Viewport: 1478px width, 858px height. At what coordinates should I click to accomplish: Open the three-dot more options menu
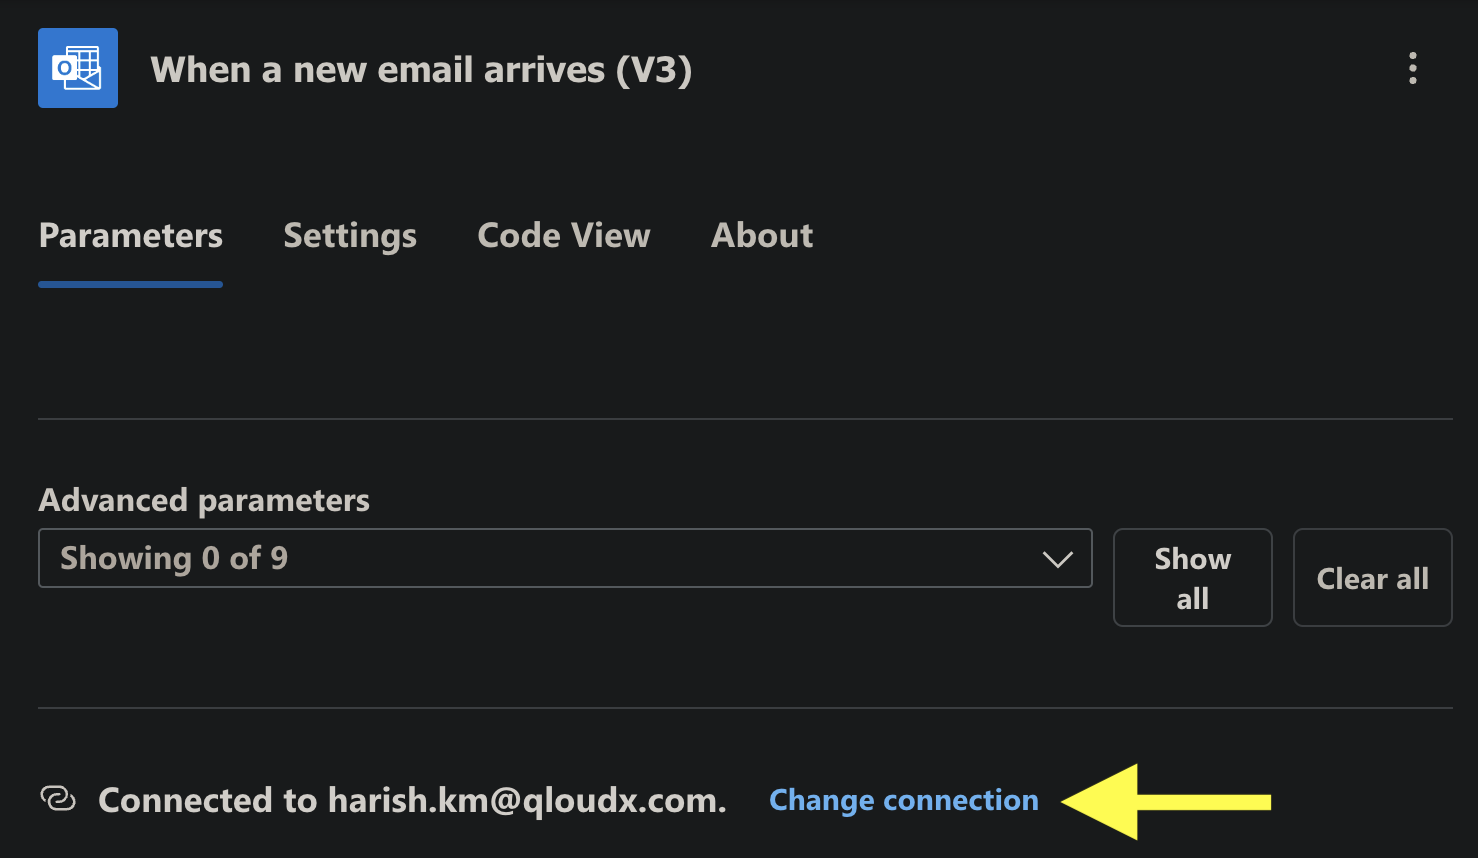pos(1412,68)
